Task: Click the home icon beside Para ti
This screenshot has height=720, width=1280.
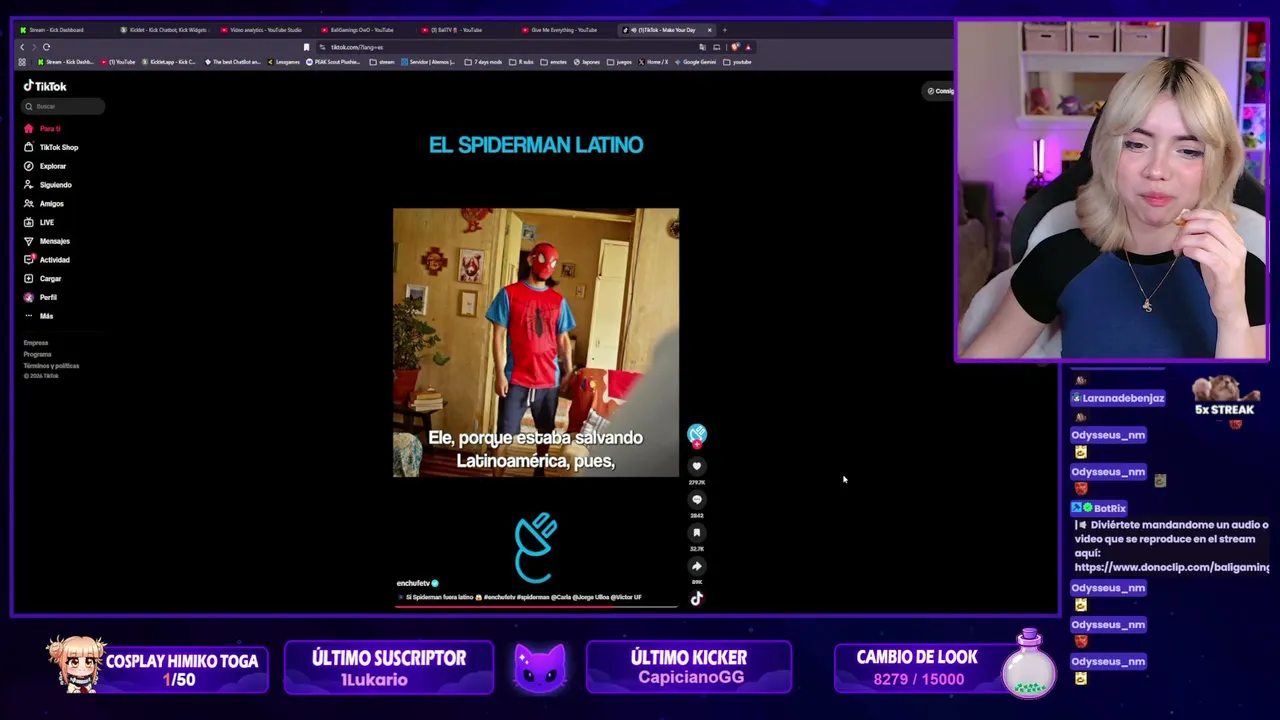Action: click(x=29, y=129)
